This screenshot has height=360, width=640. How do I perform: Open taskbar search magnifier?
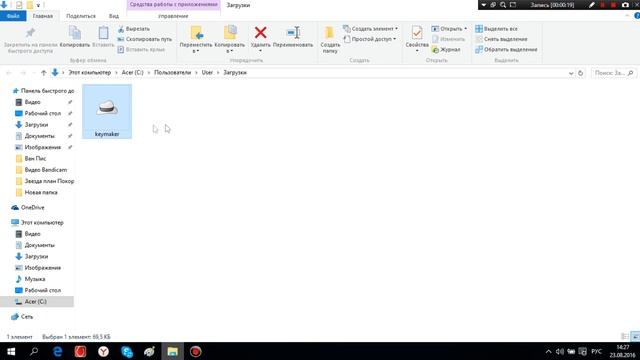[34, 351]
